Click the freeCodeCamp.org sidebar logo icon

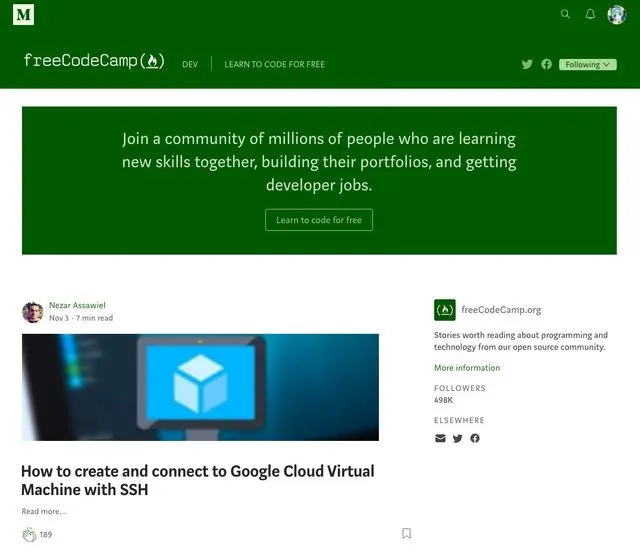click(x=444, y=310)
